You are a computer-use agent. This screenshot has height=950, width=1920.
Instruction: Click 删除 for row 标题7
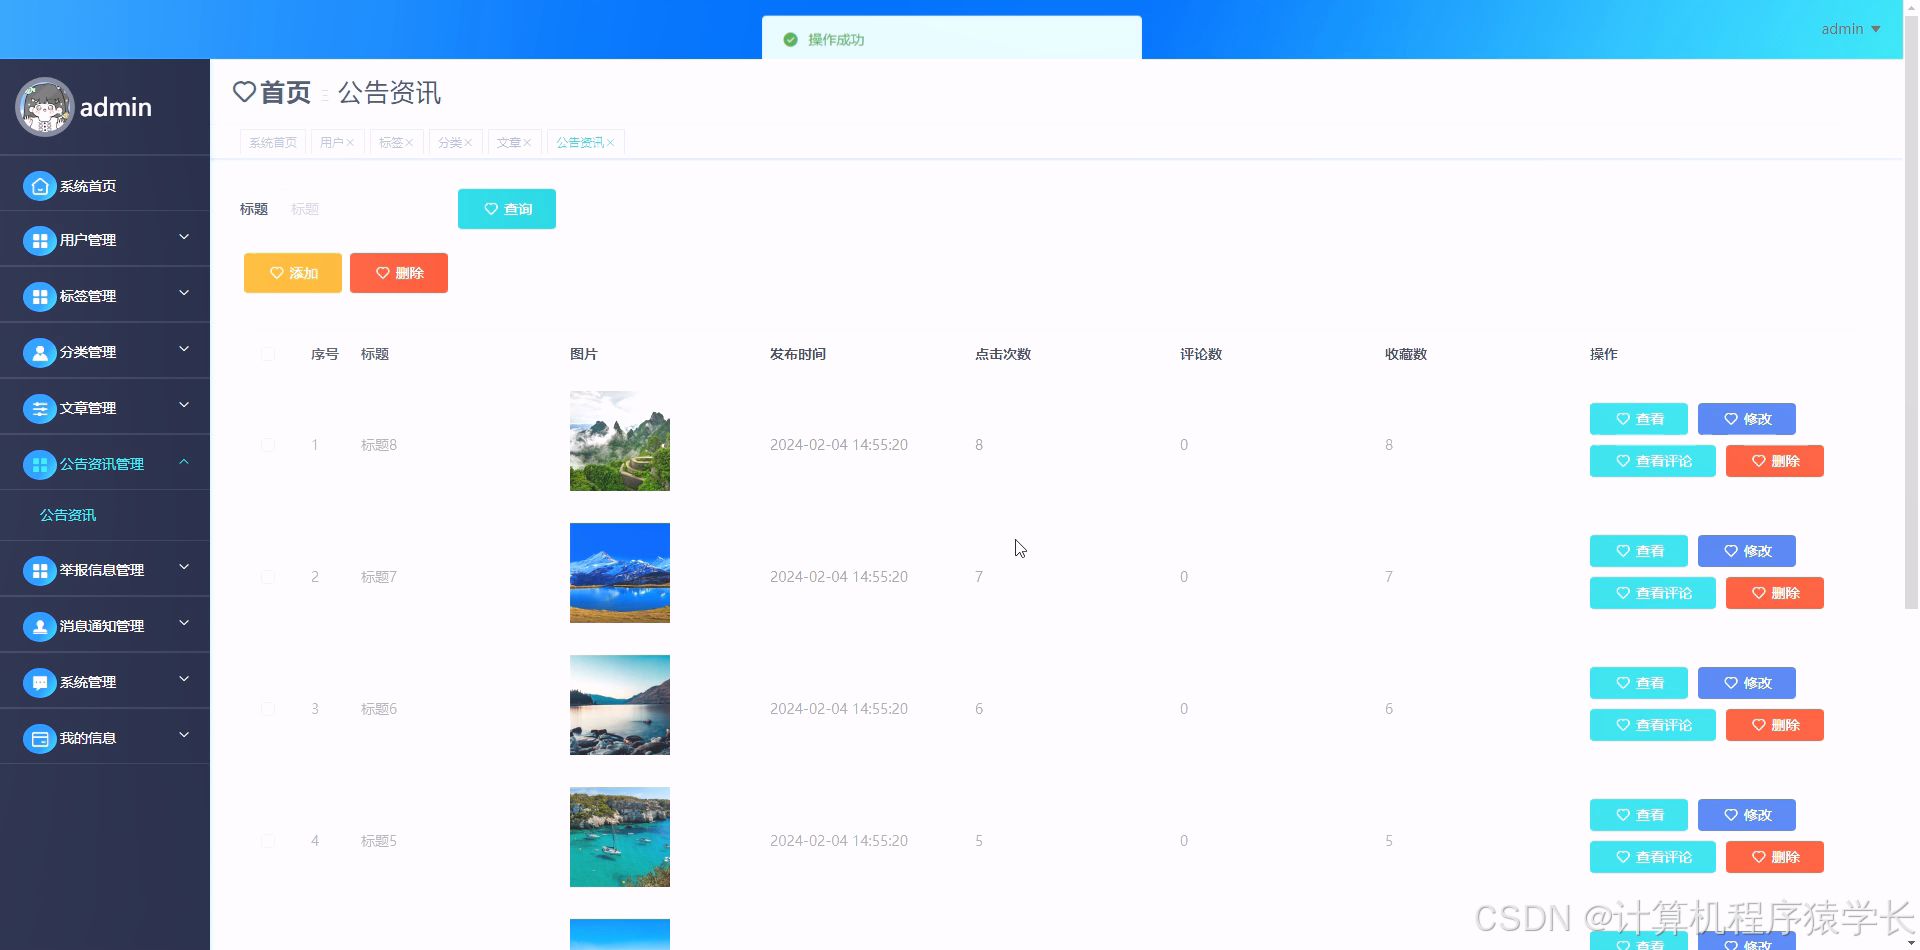click(1775, 593)
